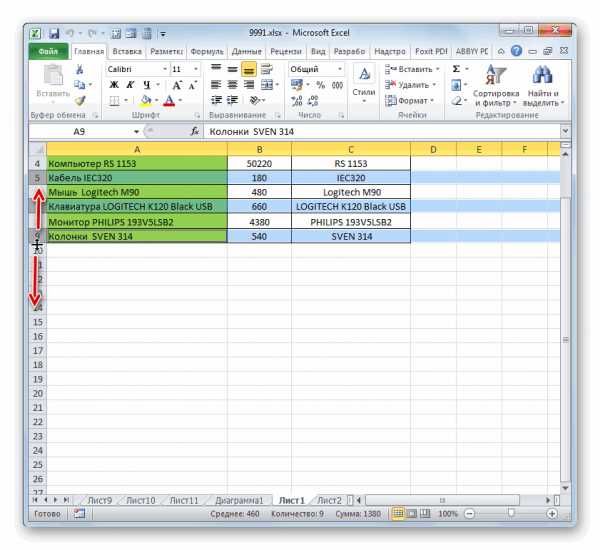
Task: Select column B header
Action: coord(259,149)
